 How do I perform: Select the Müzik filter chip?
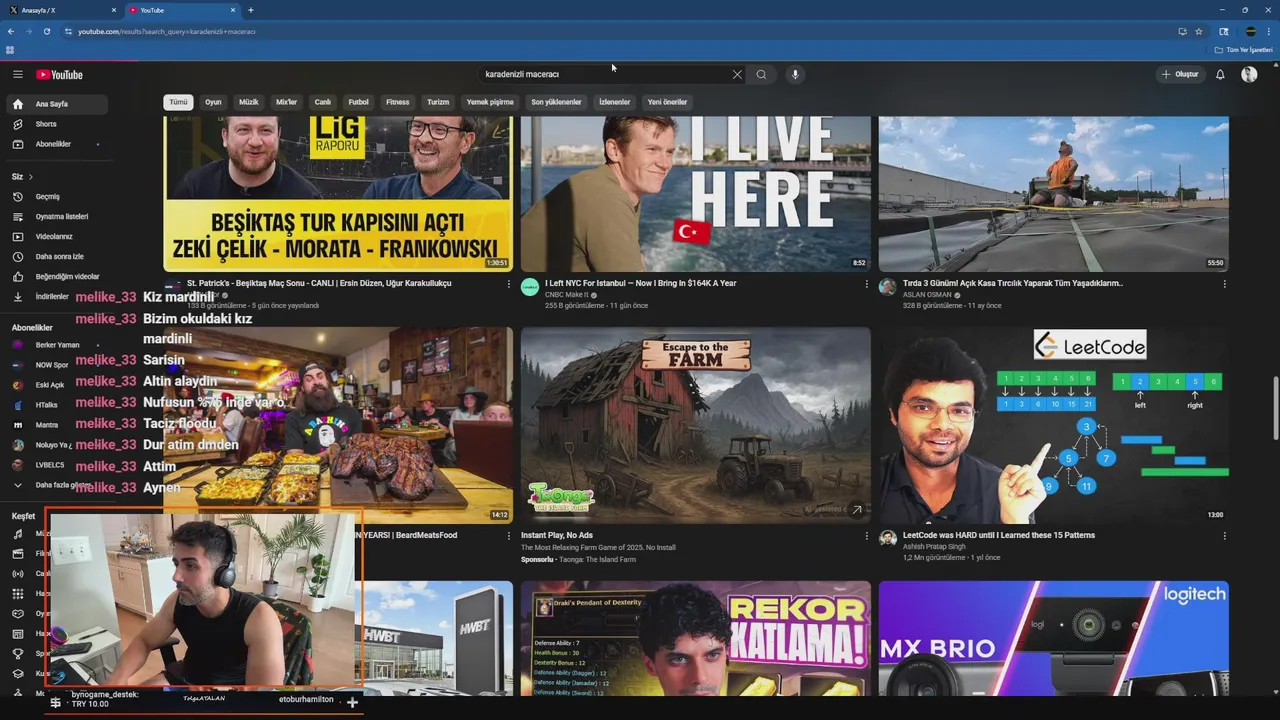[248, 102]
